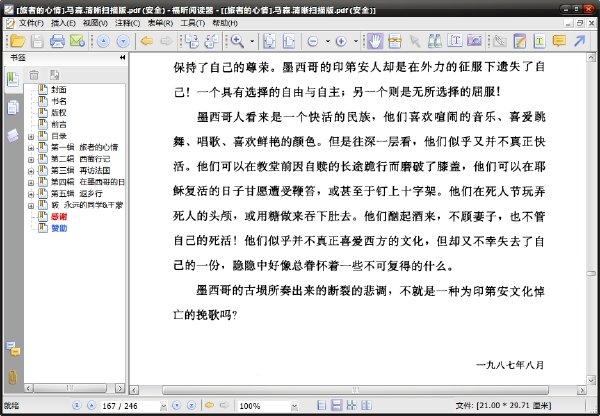Print the document with the printer icon

(x=57, y=41)
